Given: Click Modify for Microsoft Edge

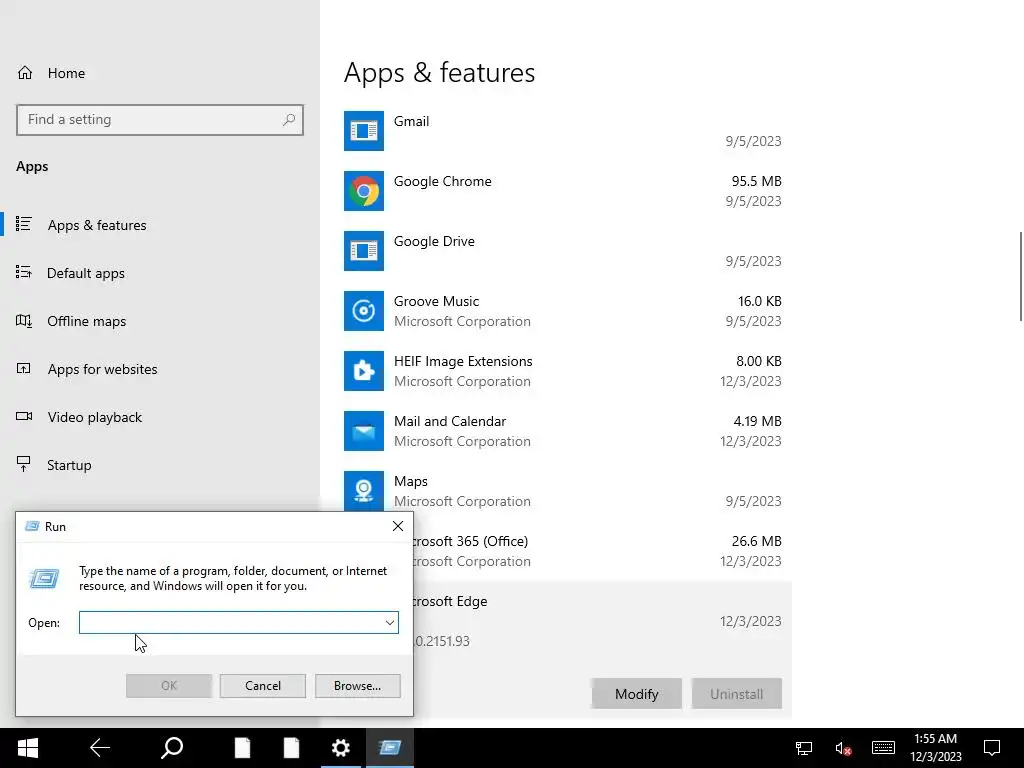Looking at the screenshot, I should click(637, 694).
